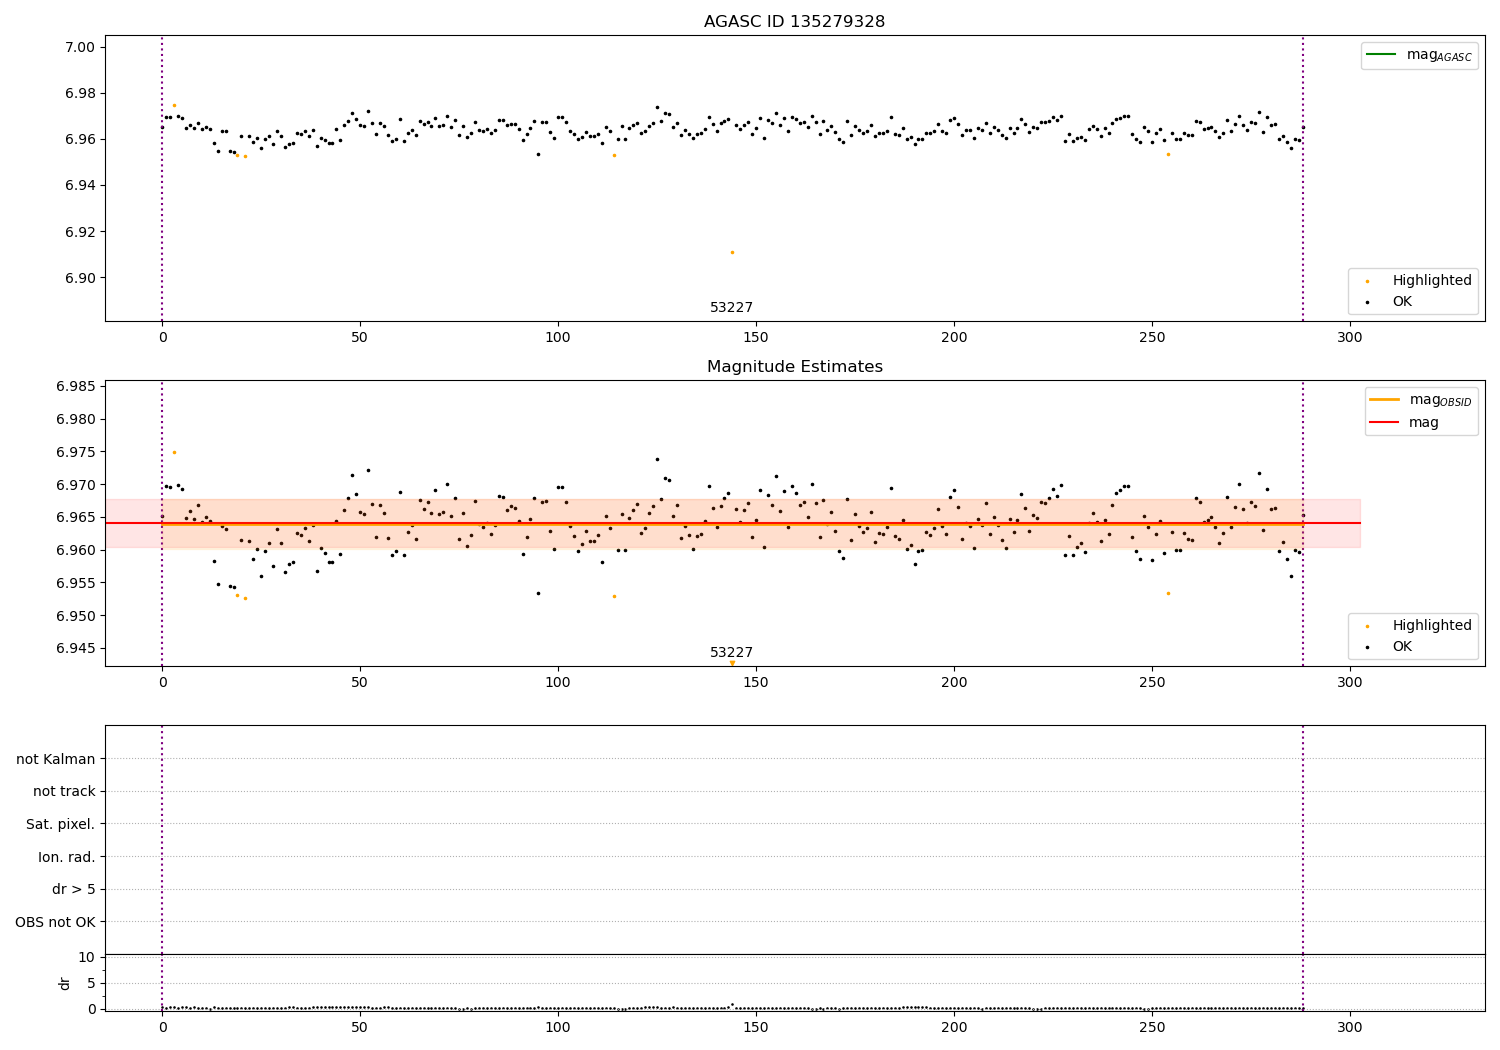The height and width of the screenshot is (1050, 1500).
Task: Click the 53227 label in top plot
Action: click(x=731, y=307)
